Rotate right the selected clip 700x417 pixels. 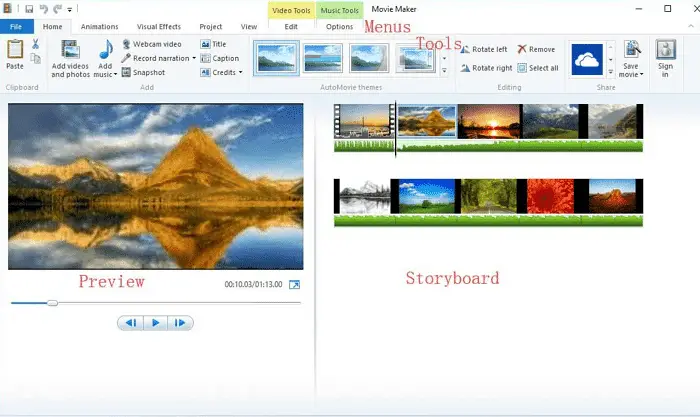pyautogui.click(x=486, y=68)
